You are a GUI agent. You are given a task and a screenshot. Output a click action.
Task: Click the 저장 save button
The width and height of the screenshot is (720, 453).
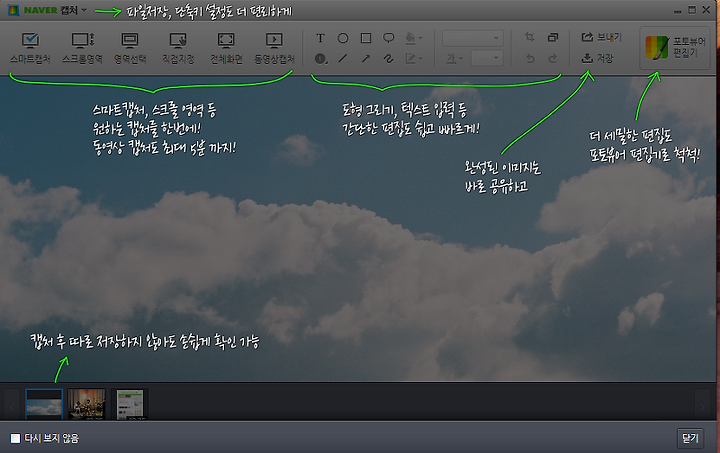tap(597, 58)
